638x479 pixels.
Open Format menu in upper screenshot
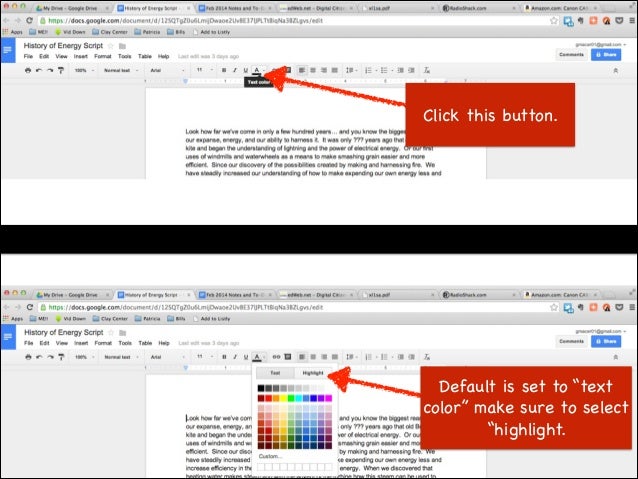[x=103, y=56]
